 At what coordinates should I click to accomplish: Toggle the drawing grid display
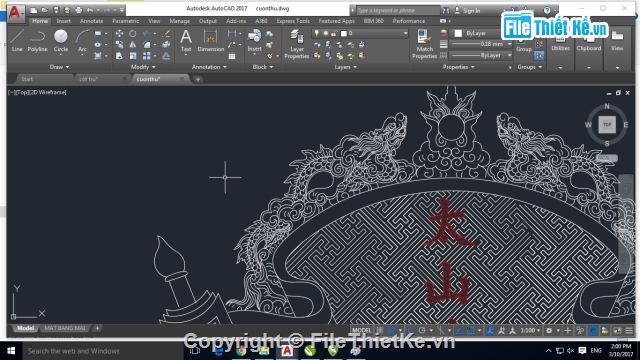pyautogui.click(x=380, y=330)
